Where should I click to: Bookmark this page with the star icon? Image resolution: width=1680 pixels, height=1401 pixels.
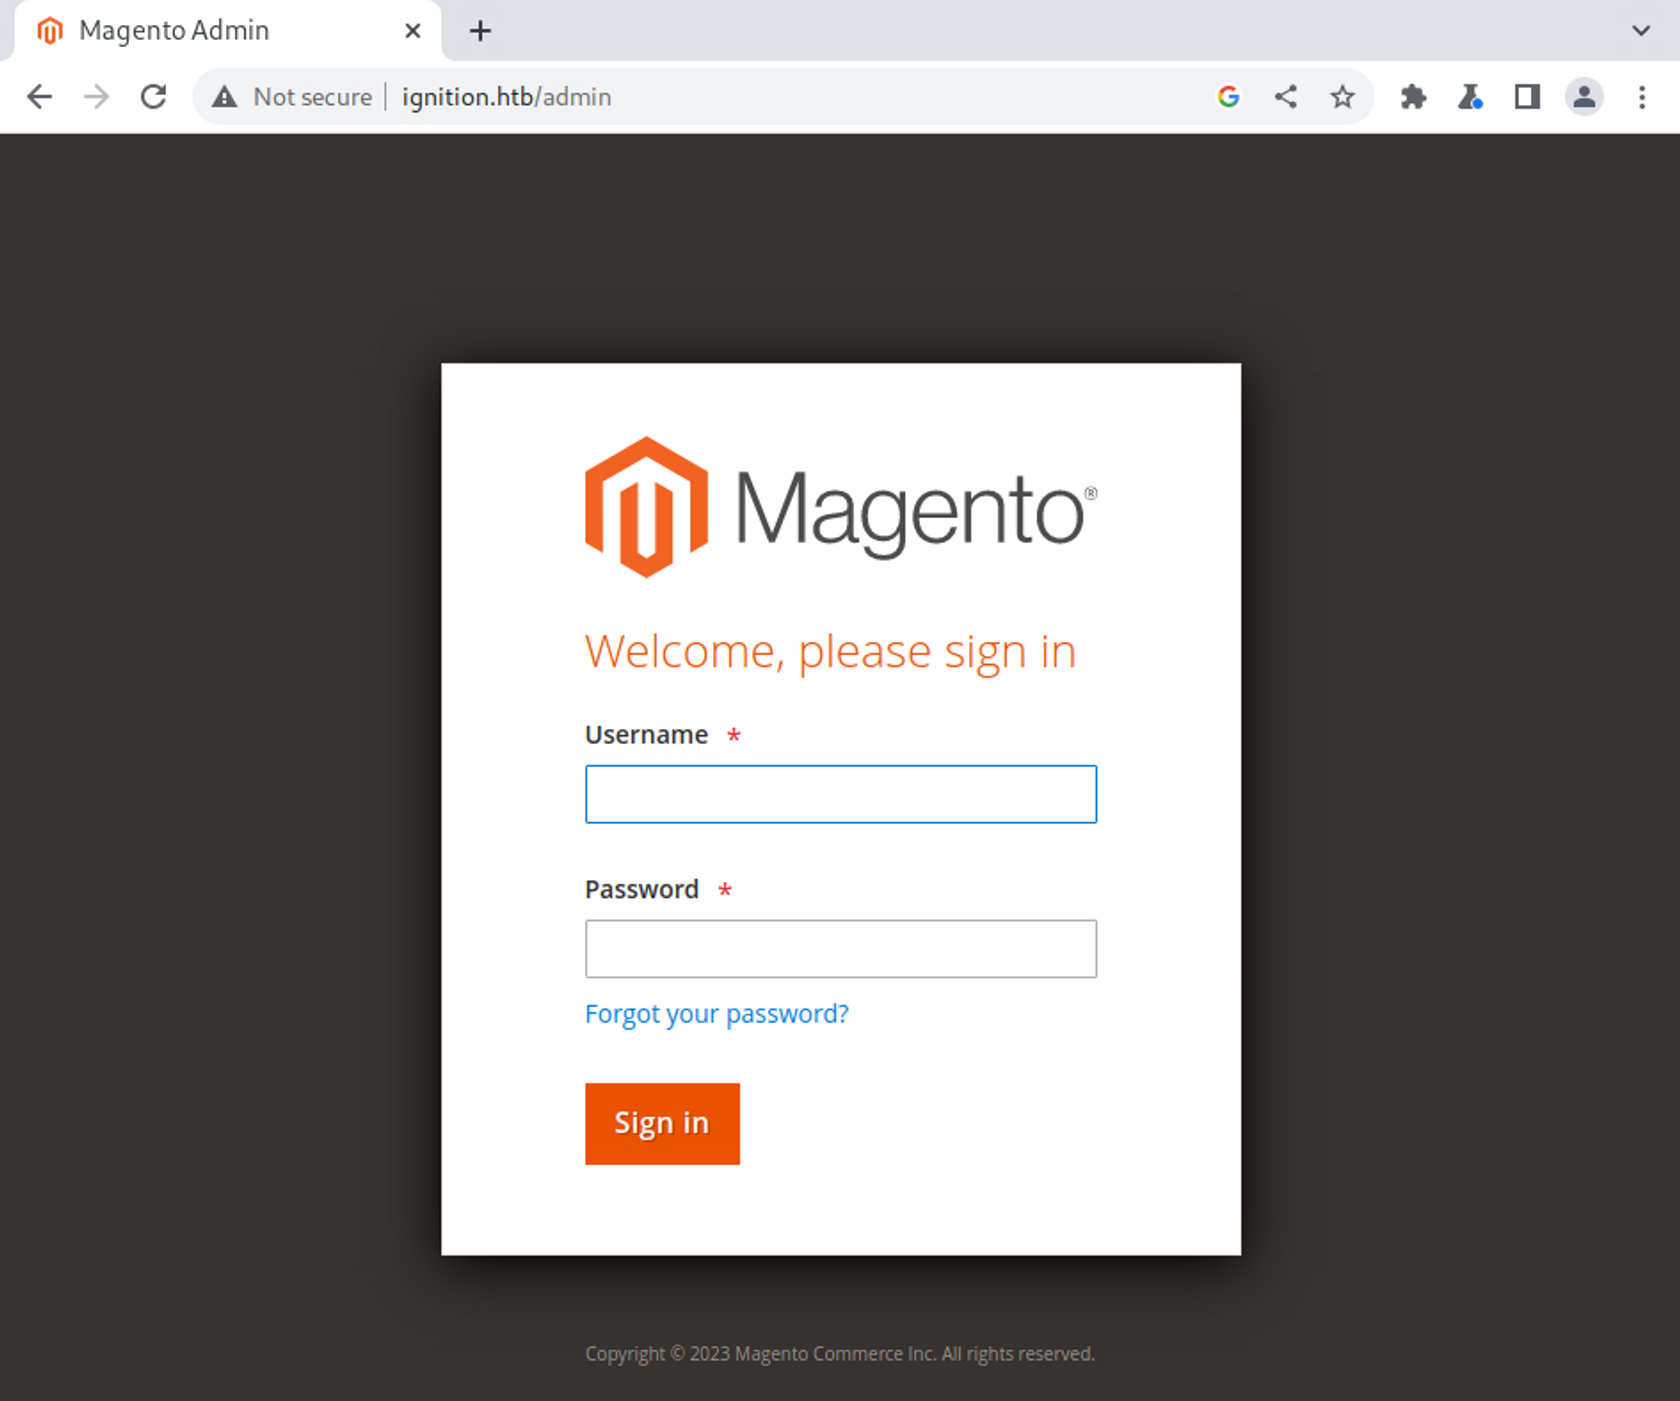1342,97
